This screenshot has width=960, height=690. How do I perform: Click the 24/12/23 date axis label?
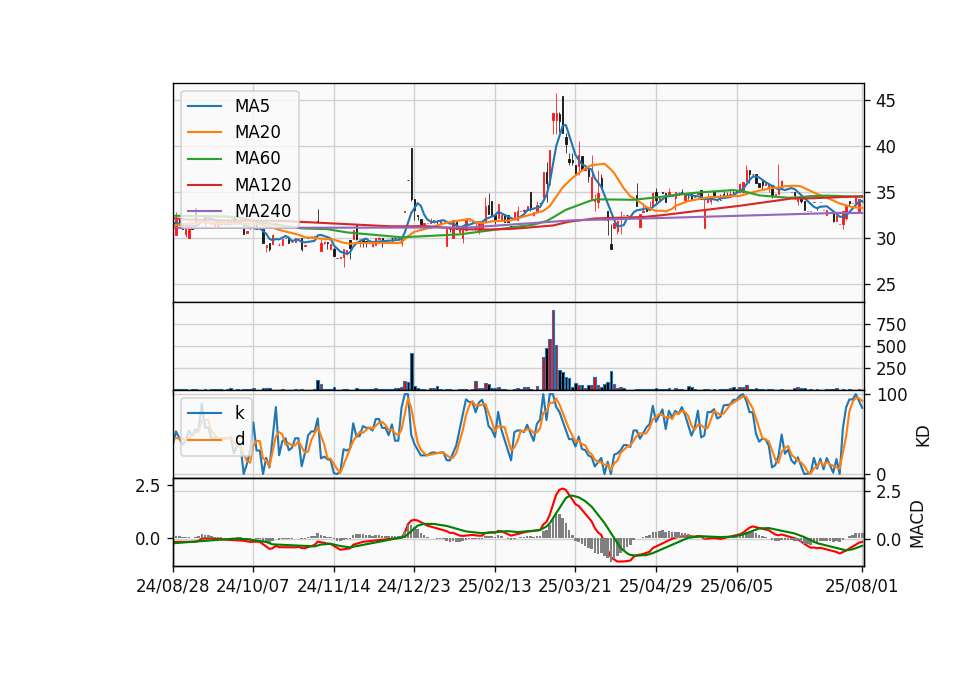[414, 586]
